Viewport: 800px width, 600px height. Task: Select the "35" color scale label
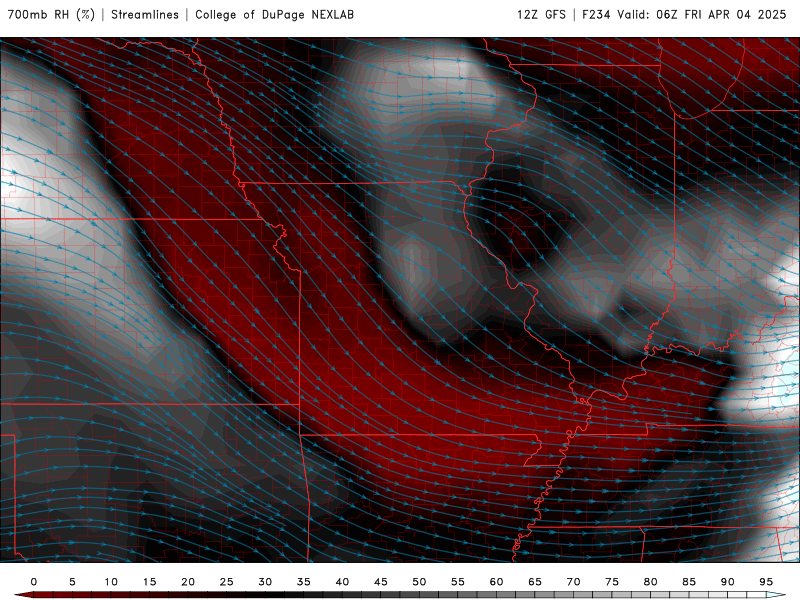coord(304,582)
